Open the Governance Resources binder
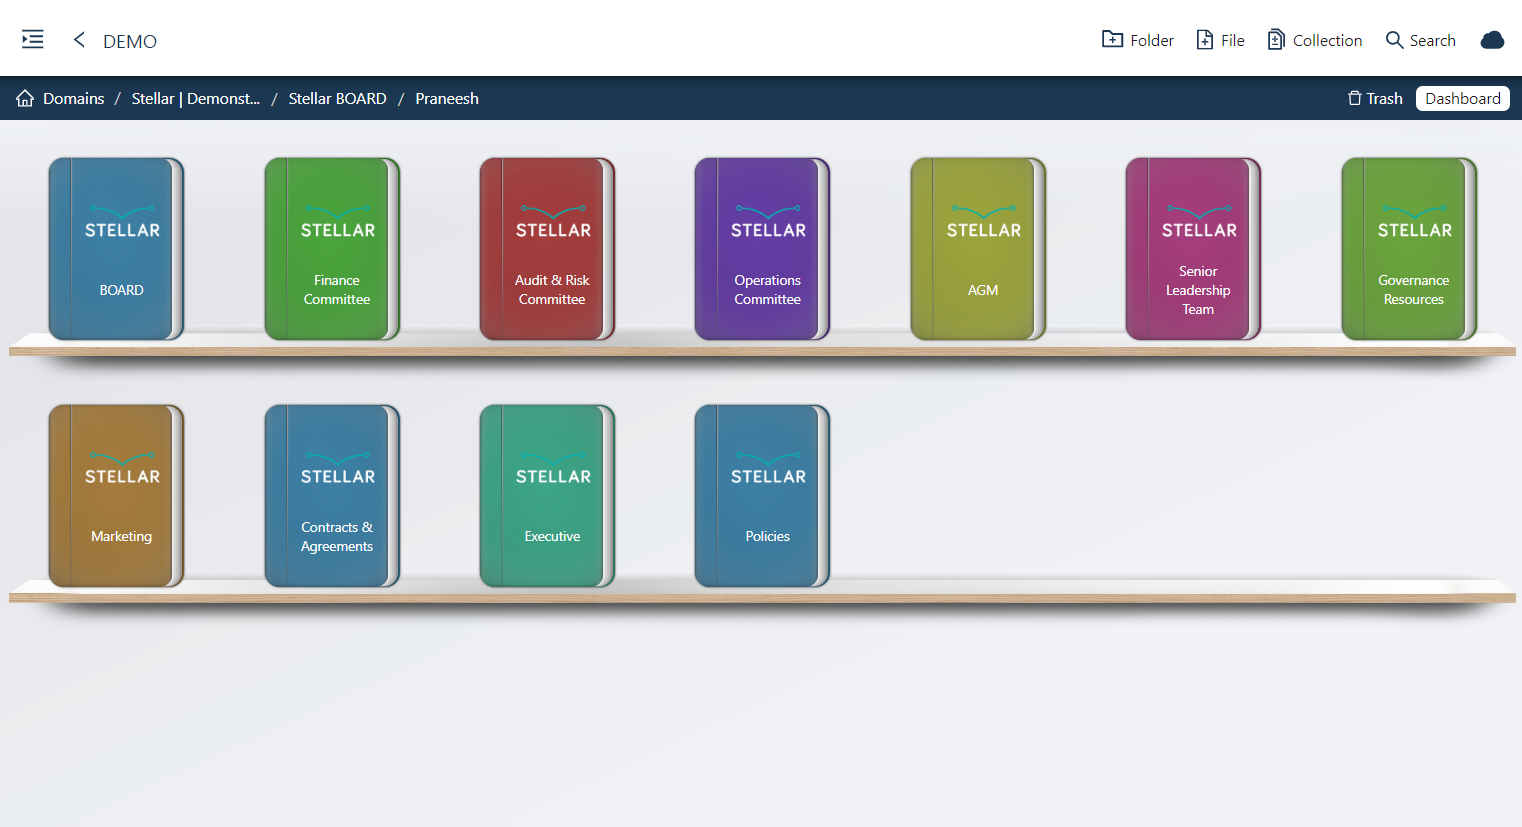This screenshot has height=827, width=1522. [x=1407, y=249]
